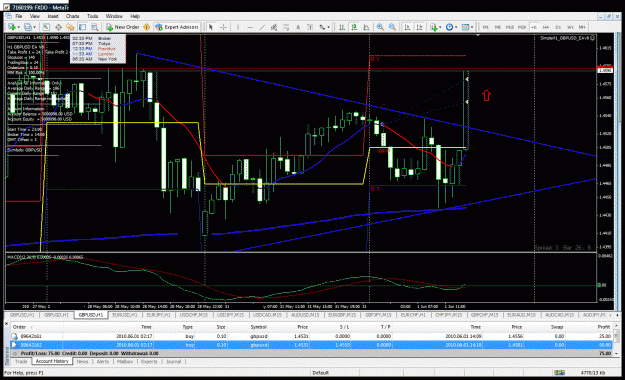Sort history by Profit column header
625x380 pixels.
pyautogui.click(x=603, y=327)
